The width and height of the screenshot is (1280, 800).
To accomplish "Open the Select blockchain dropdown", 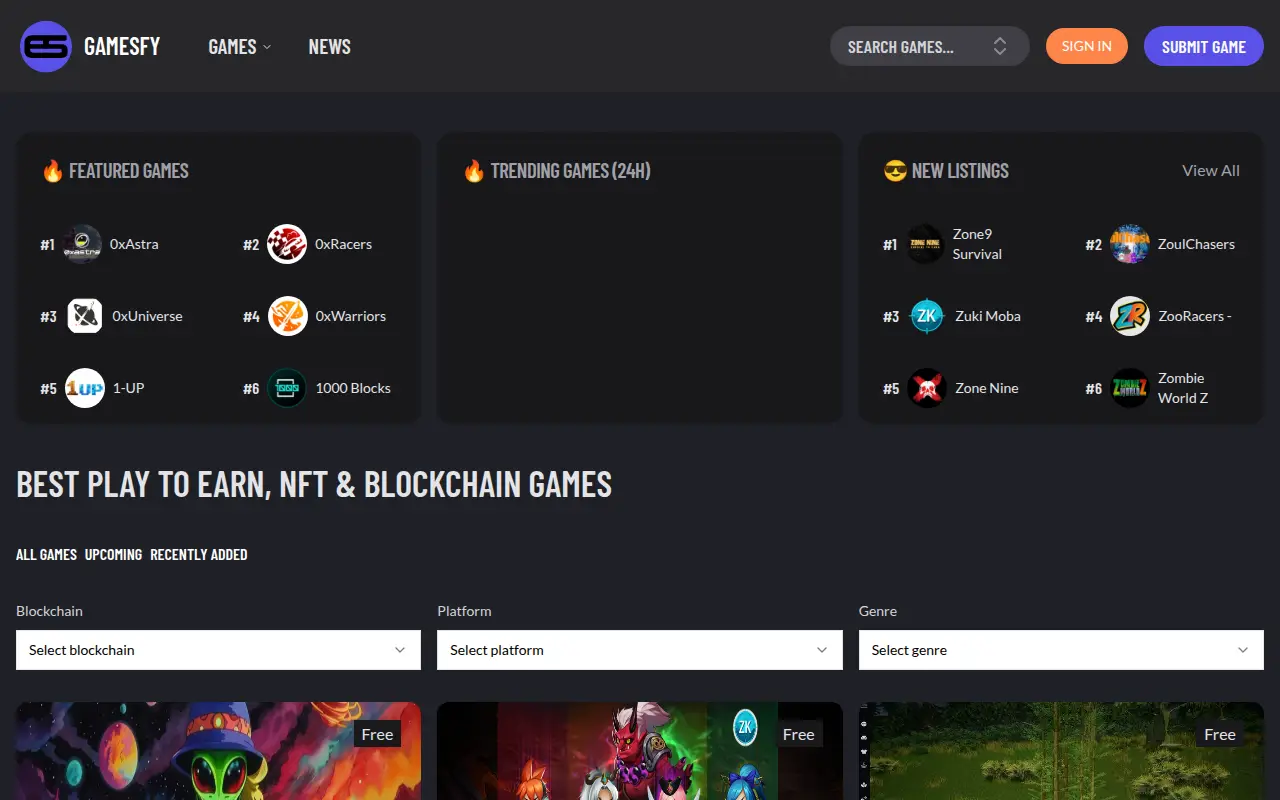I will pos(218,650).
